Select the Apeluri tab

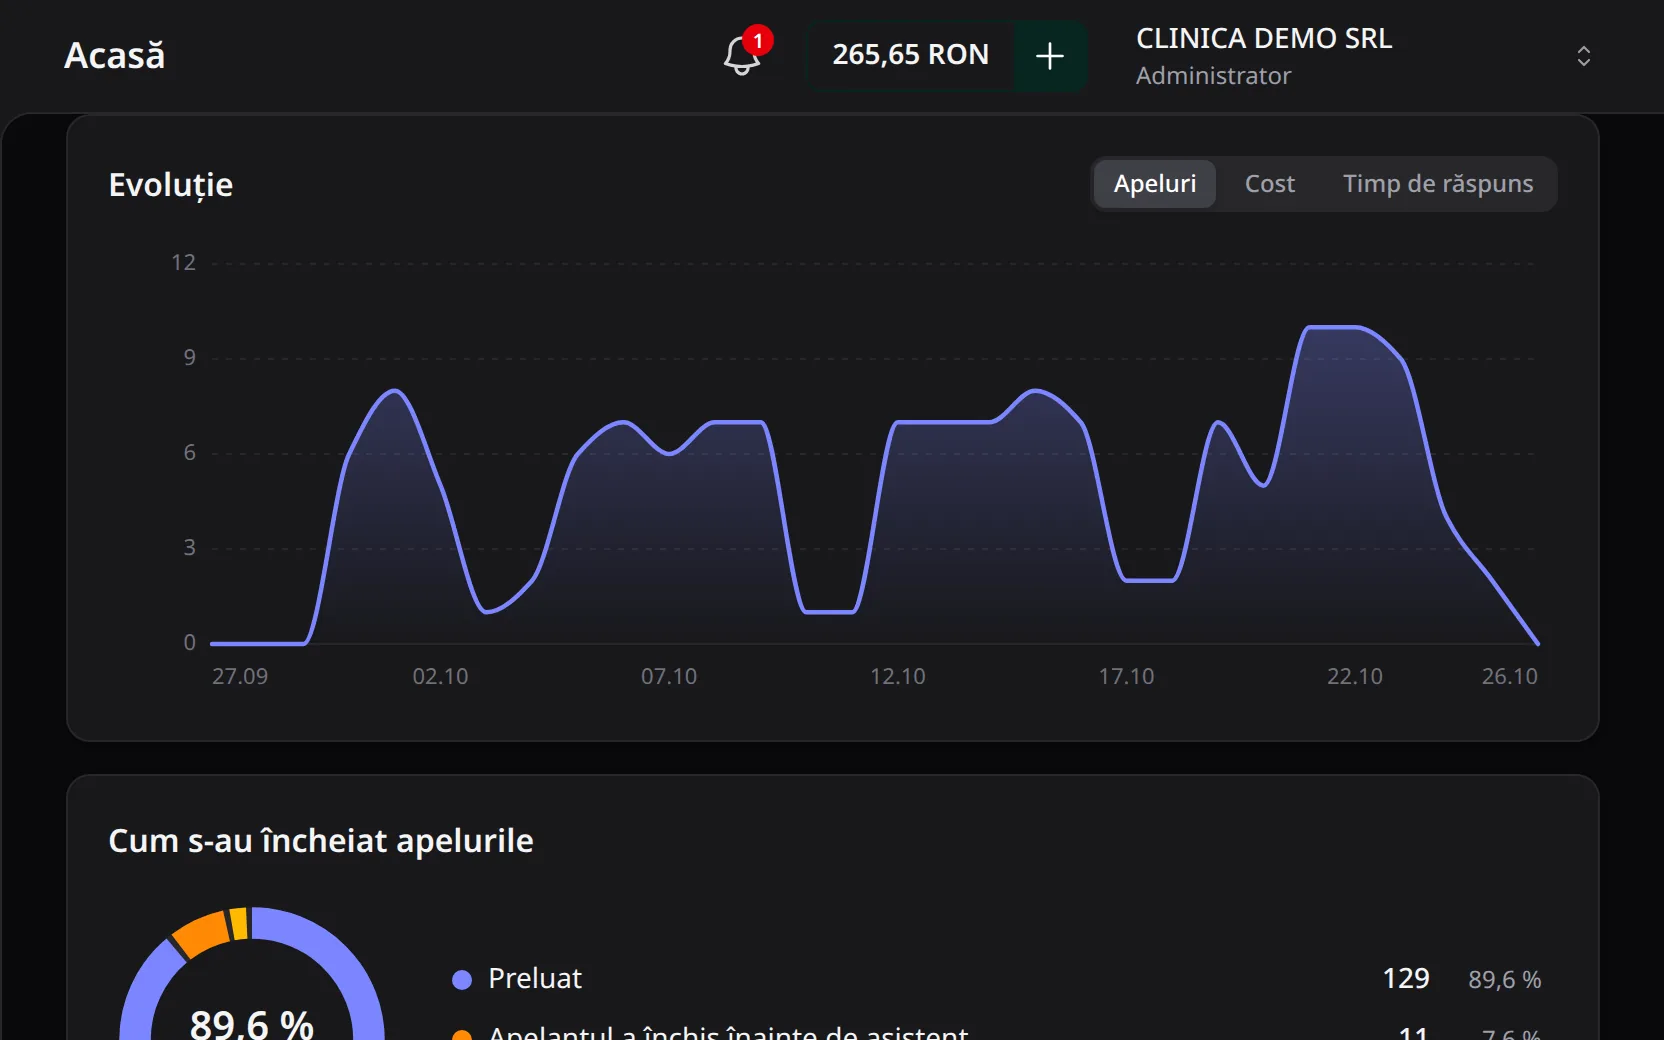1155,184
